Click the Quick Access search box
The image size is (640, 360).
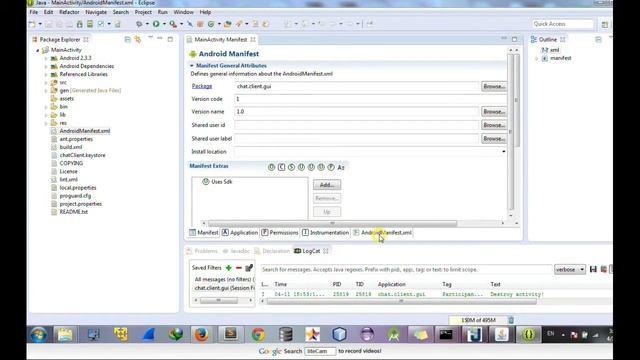click(562, 24)
